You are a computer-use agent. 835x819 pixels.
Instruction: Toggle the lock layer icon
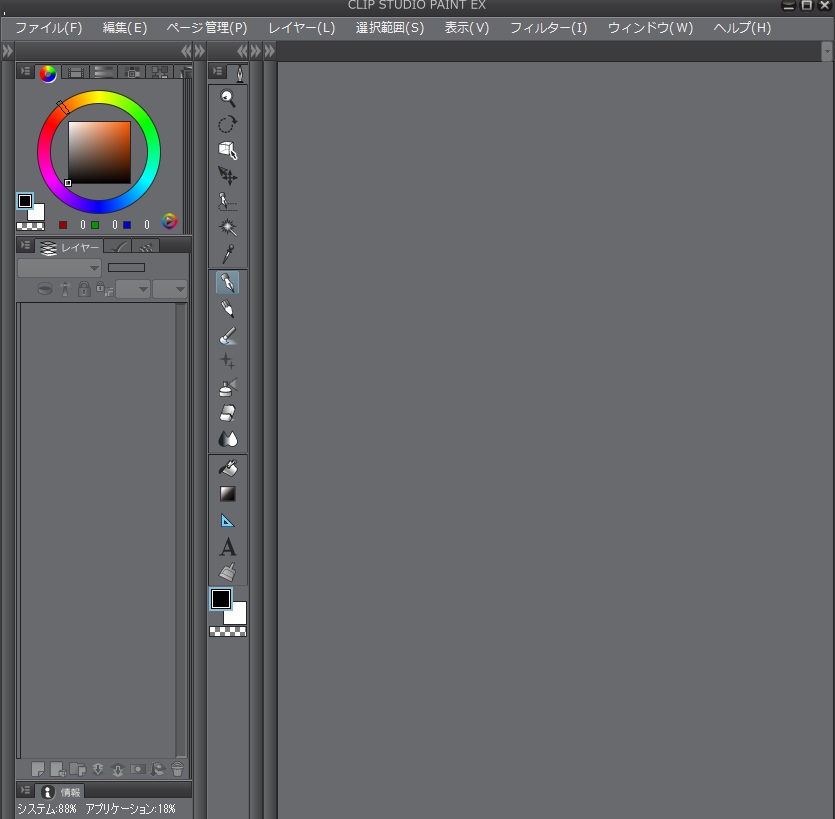coord(84,289)
